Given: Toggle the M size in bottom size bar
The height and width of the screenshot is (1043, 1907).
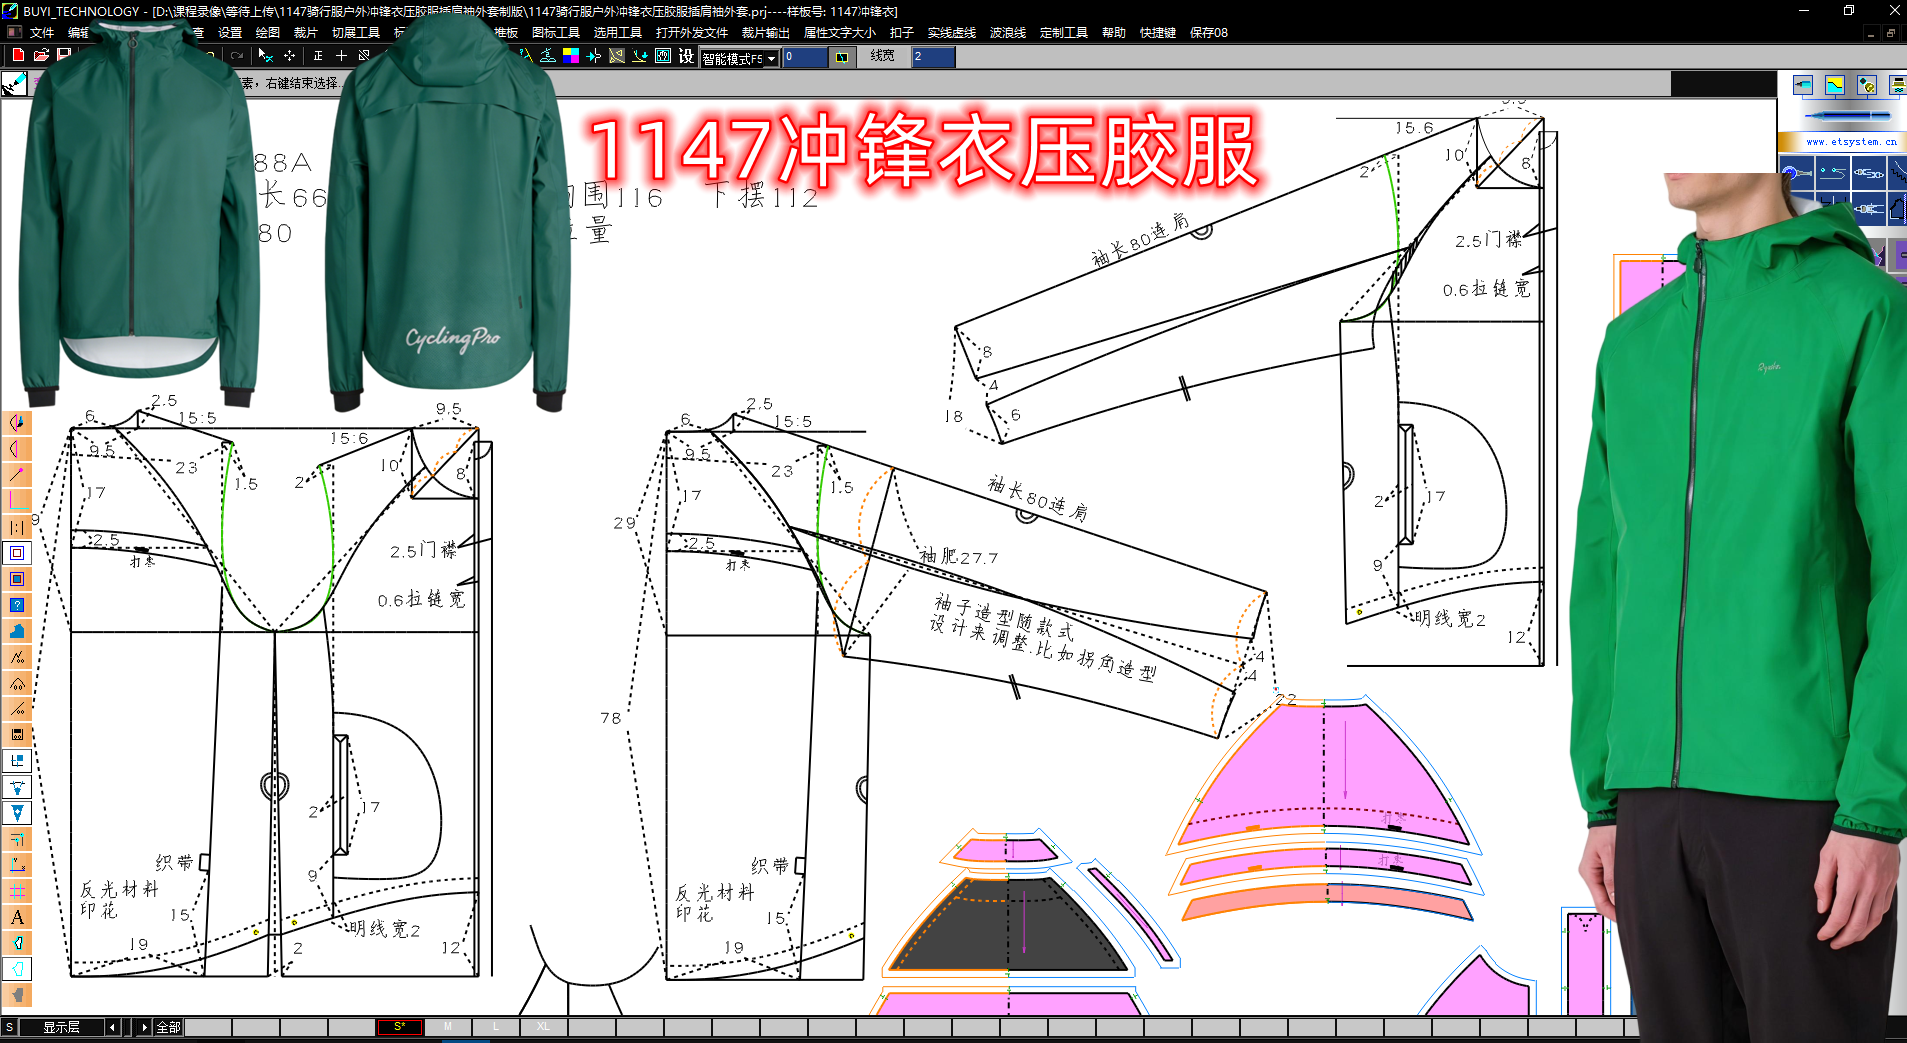Looking at the screenshot, I should point(448,1026).
